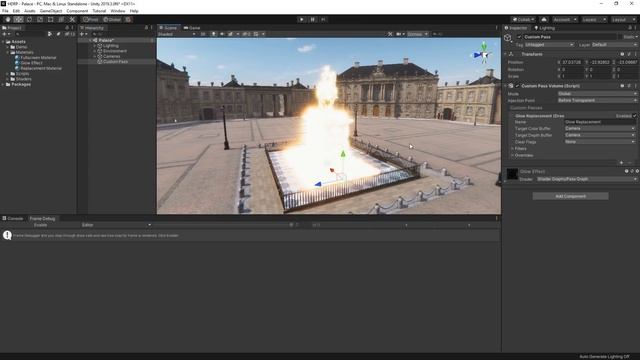Open the Edit menu

click(16, 11)
